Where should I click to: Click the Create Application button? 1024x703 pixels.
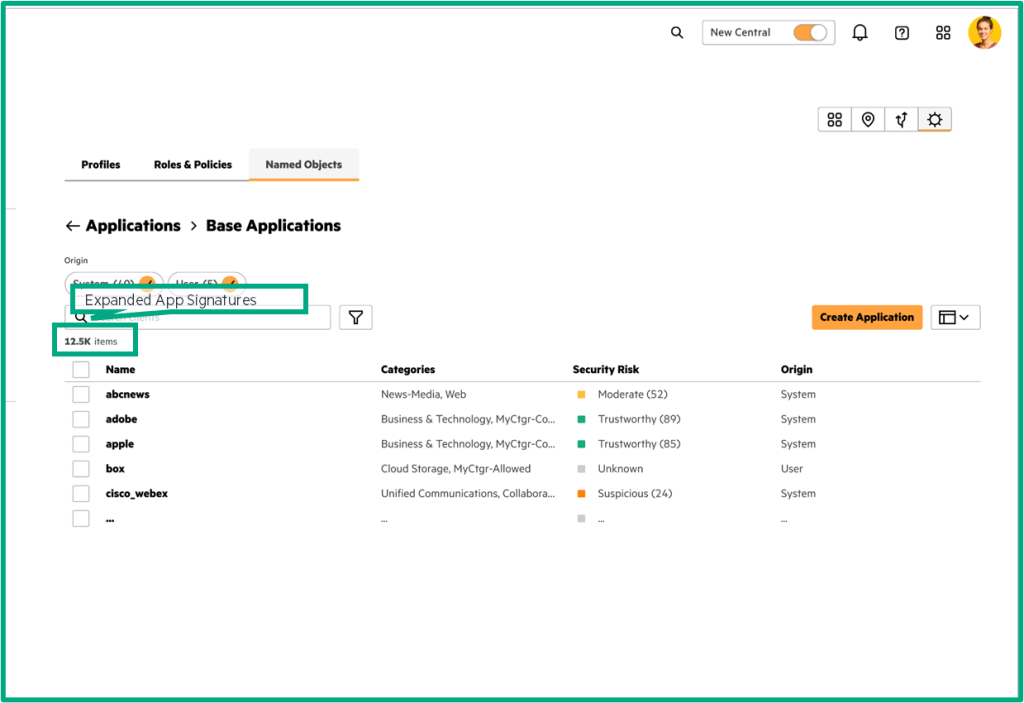pos(866,317)
